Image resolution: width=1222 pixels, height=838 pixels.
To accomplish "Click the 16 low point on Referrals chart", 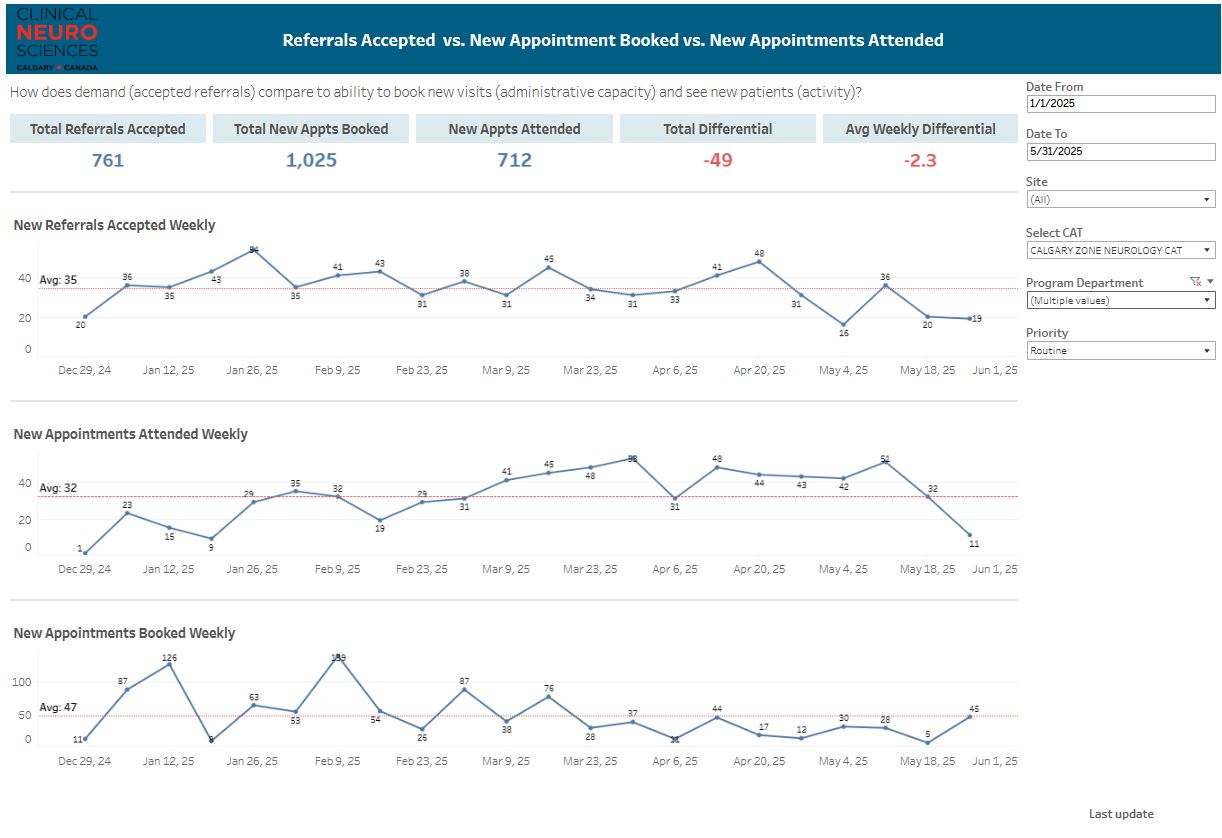I will click(843, 325).
